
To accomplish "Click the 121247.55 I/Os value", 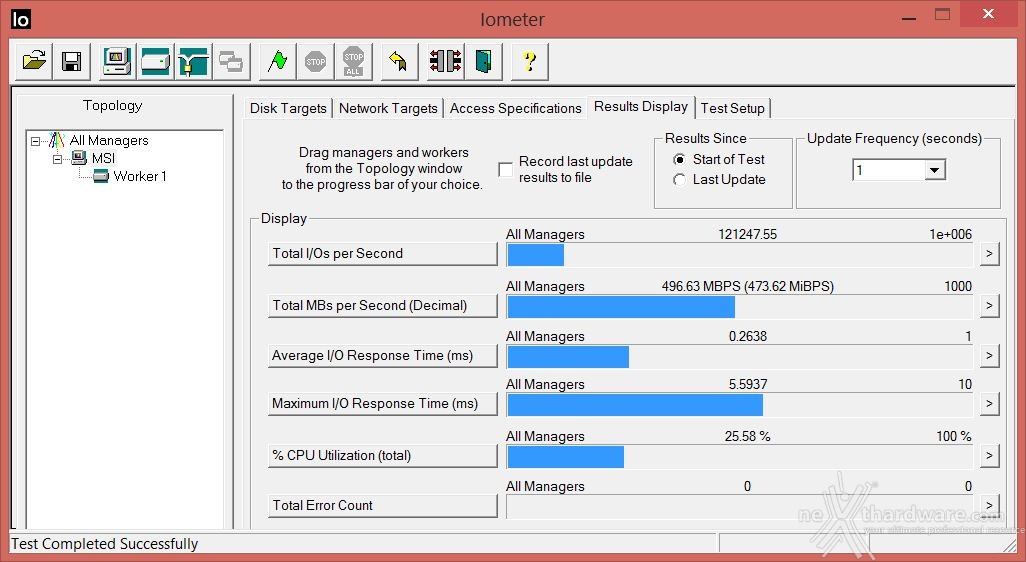I will pos(747,234).
